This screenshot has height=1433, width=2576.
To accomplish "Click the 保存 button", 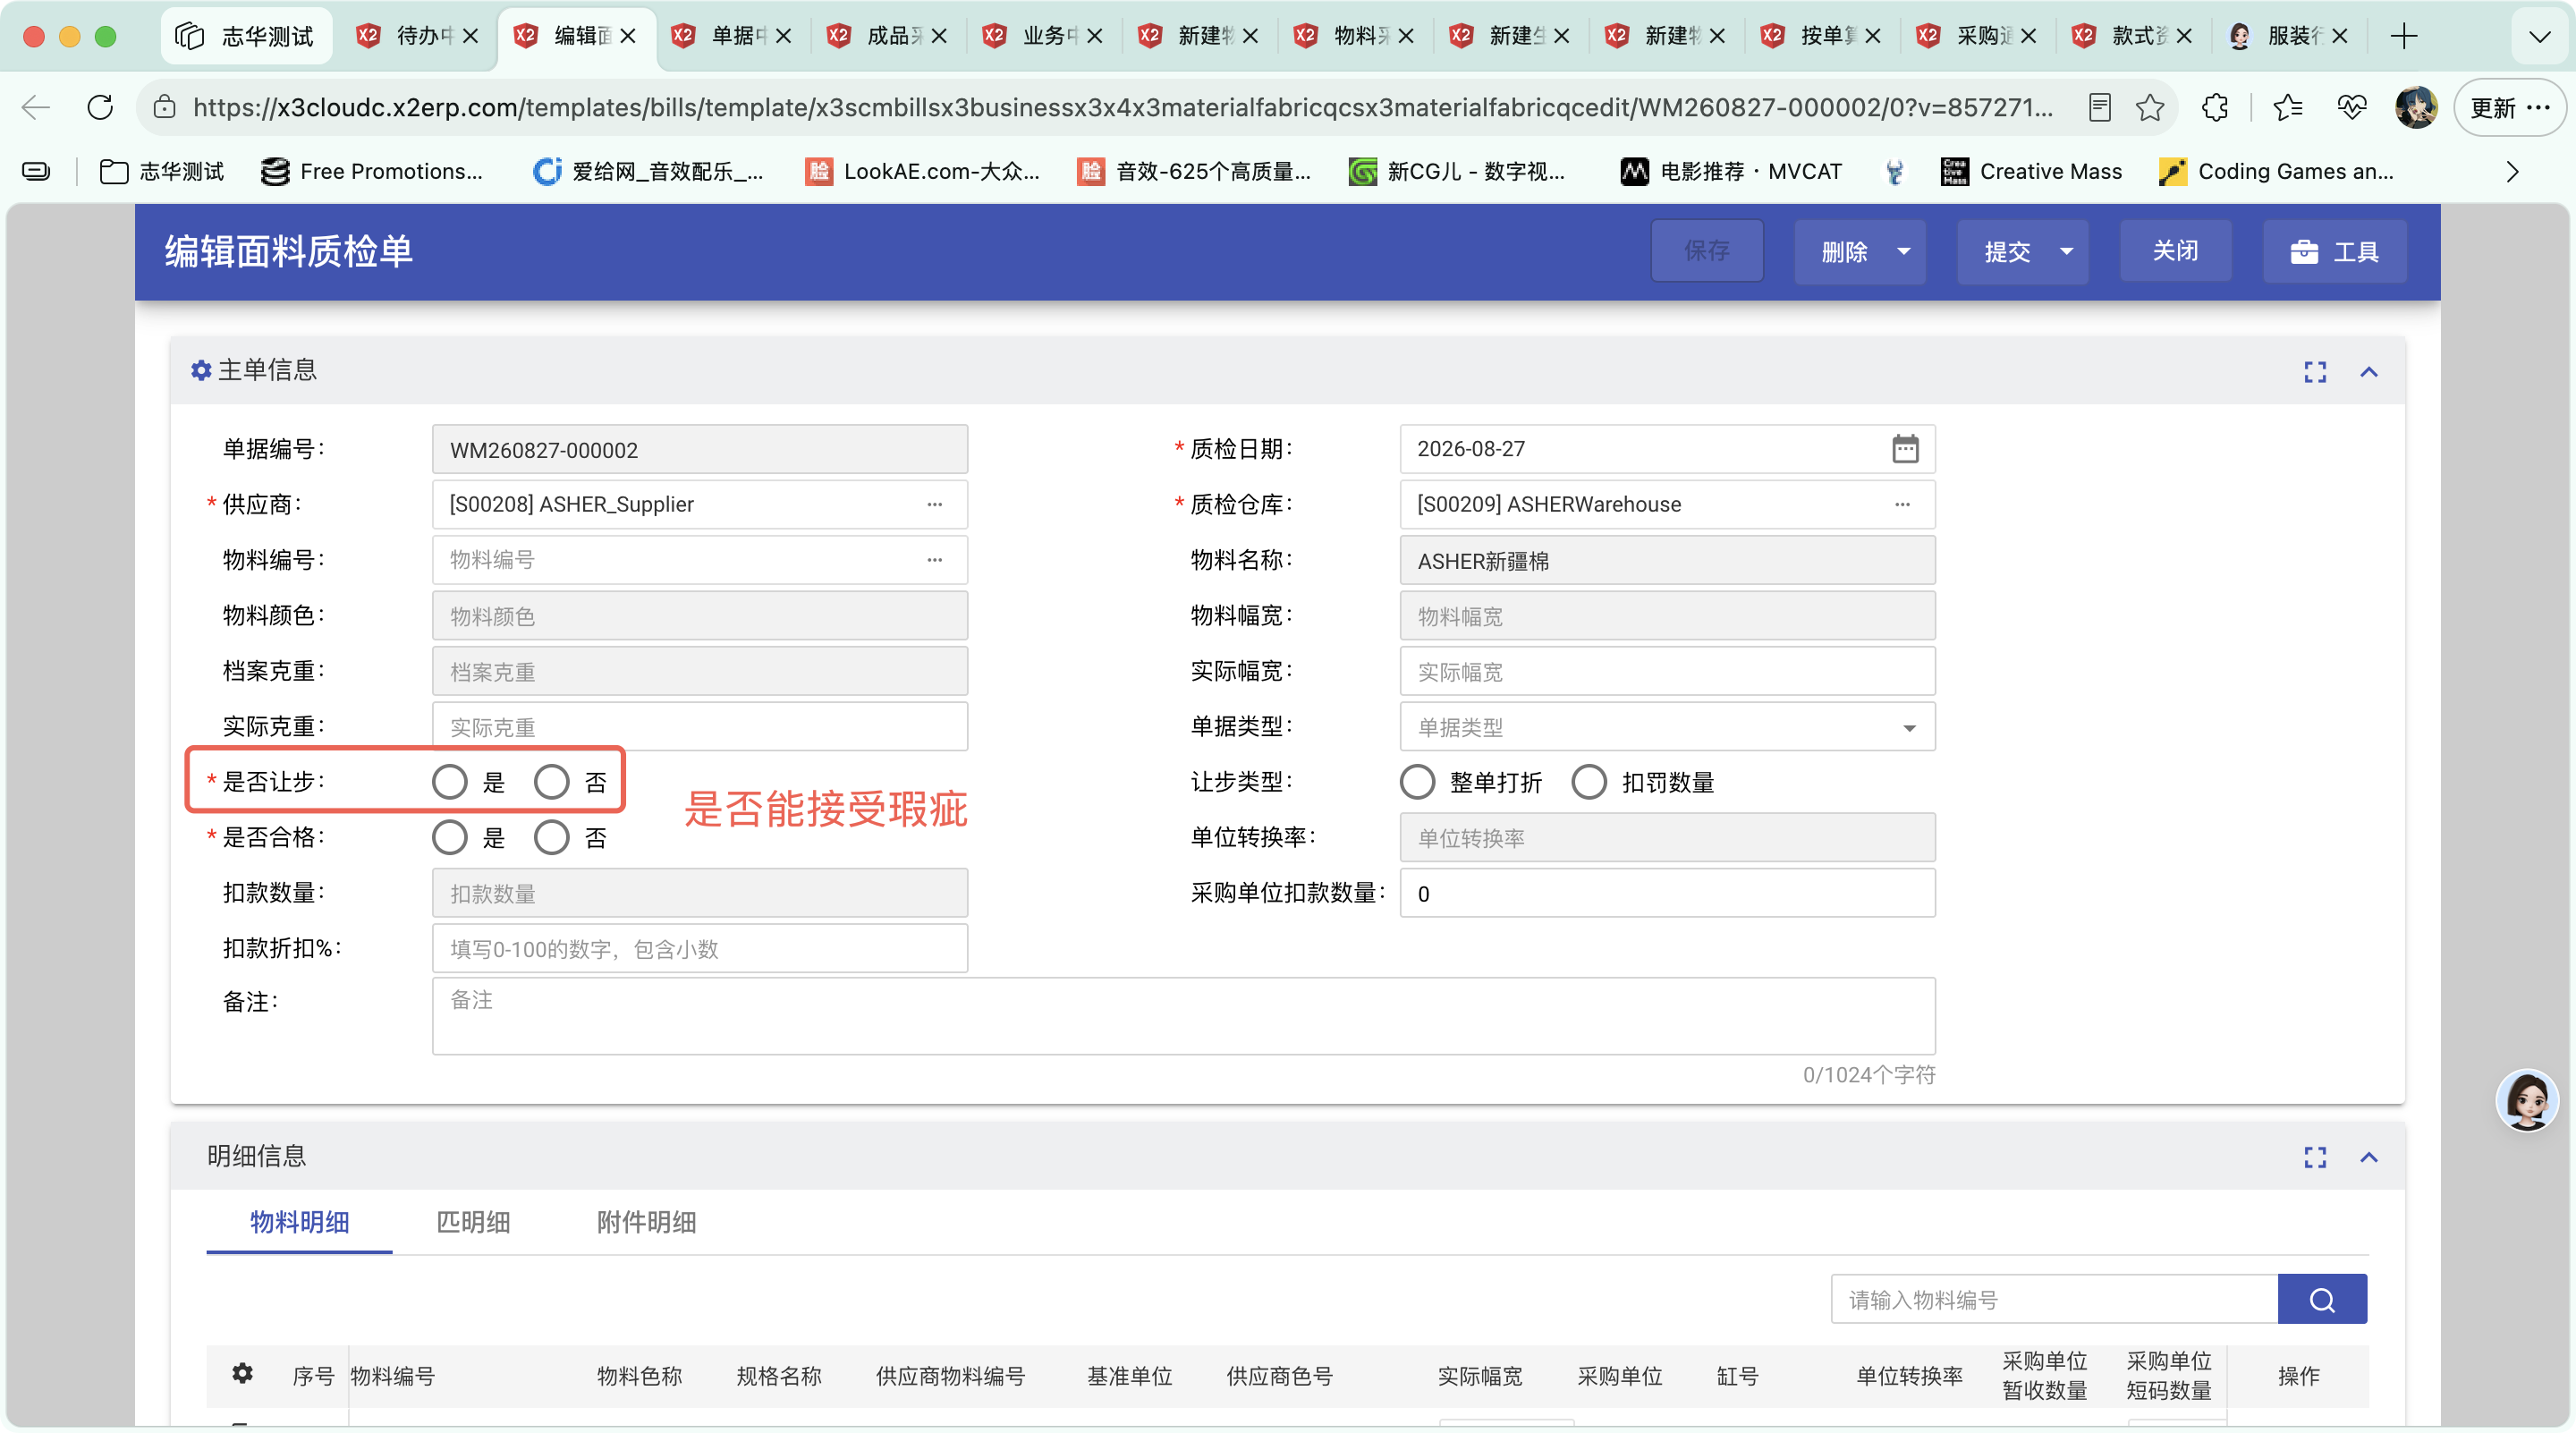I will click(x=1707, y=251).
